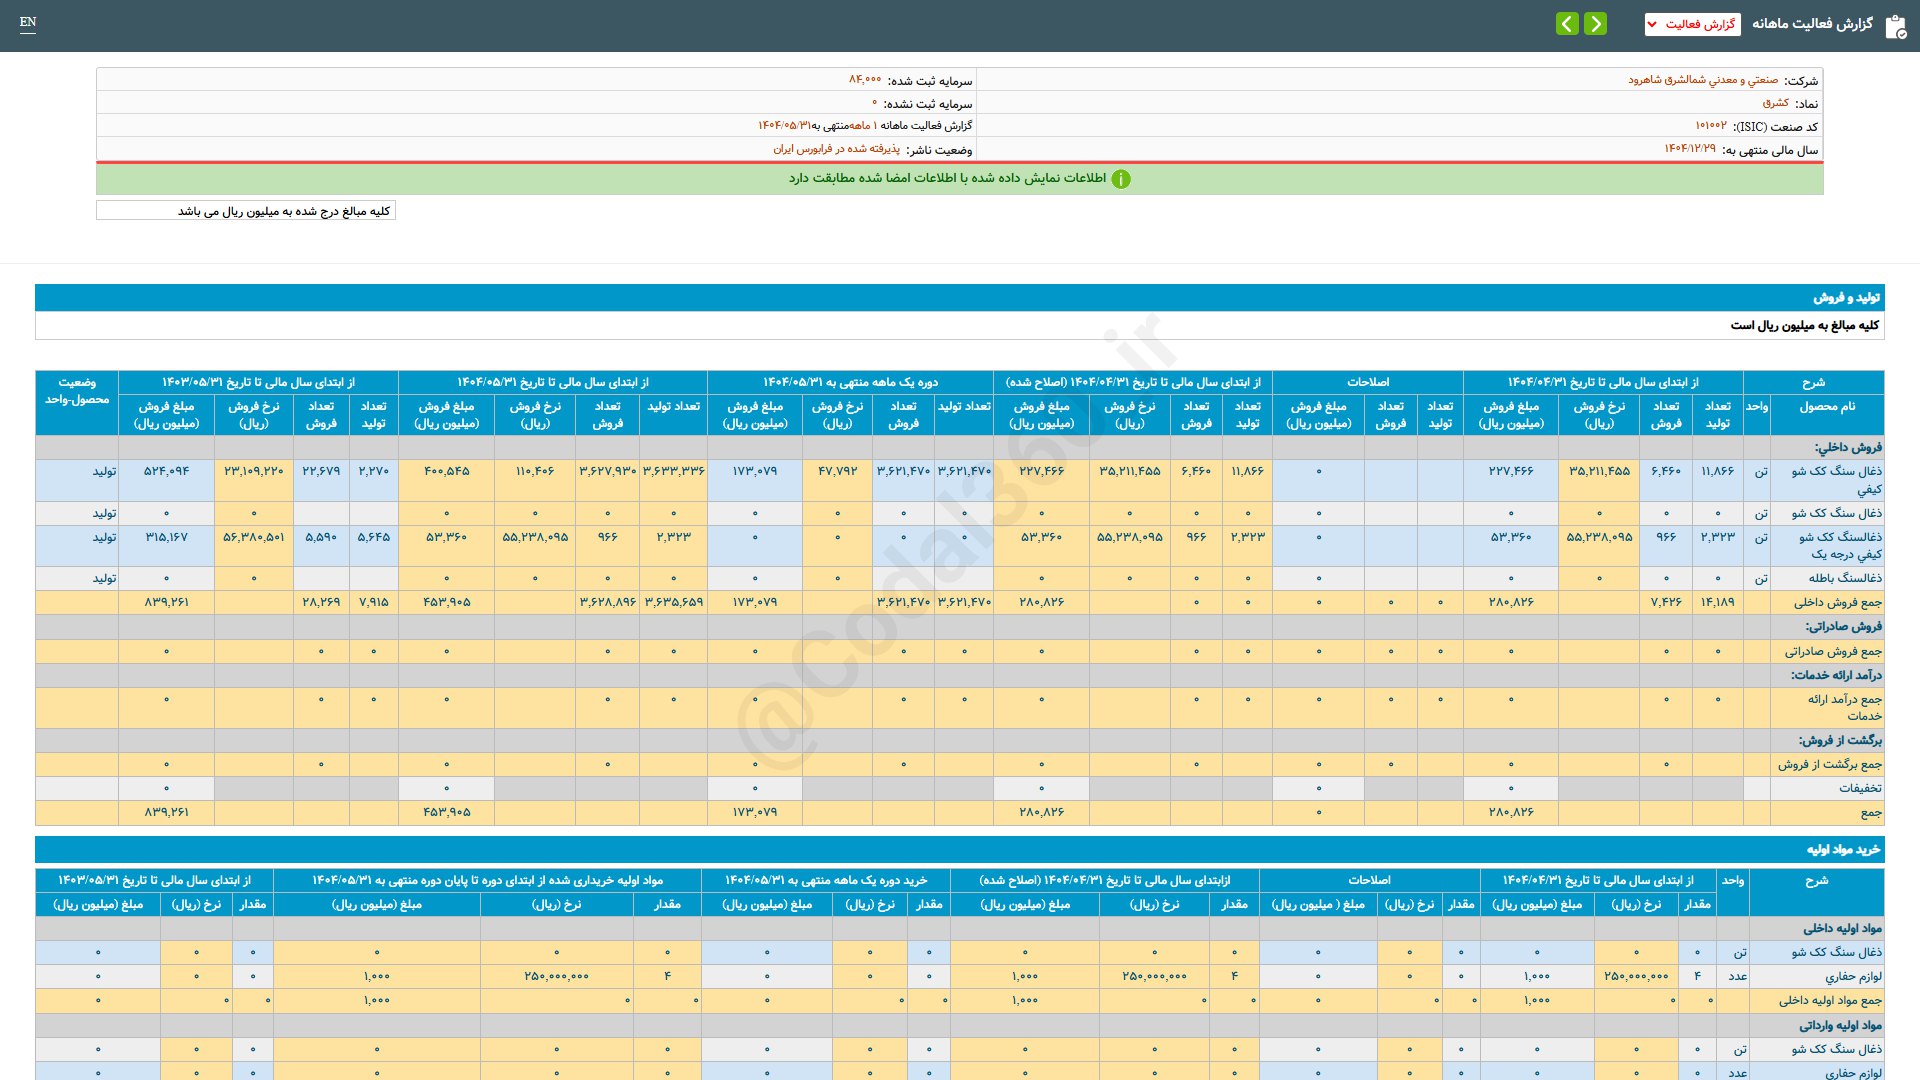Screen dimensions: 1920x1080
Task: Go to next report with right green arrow
Action: click(1595, 23)
